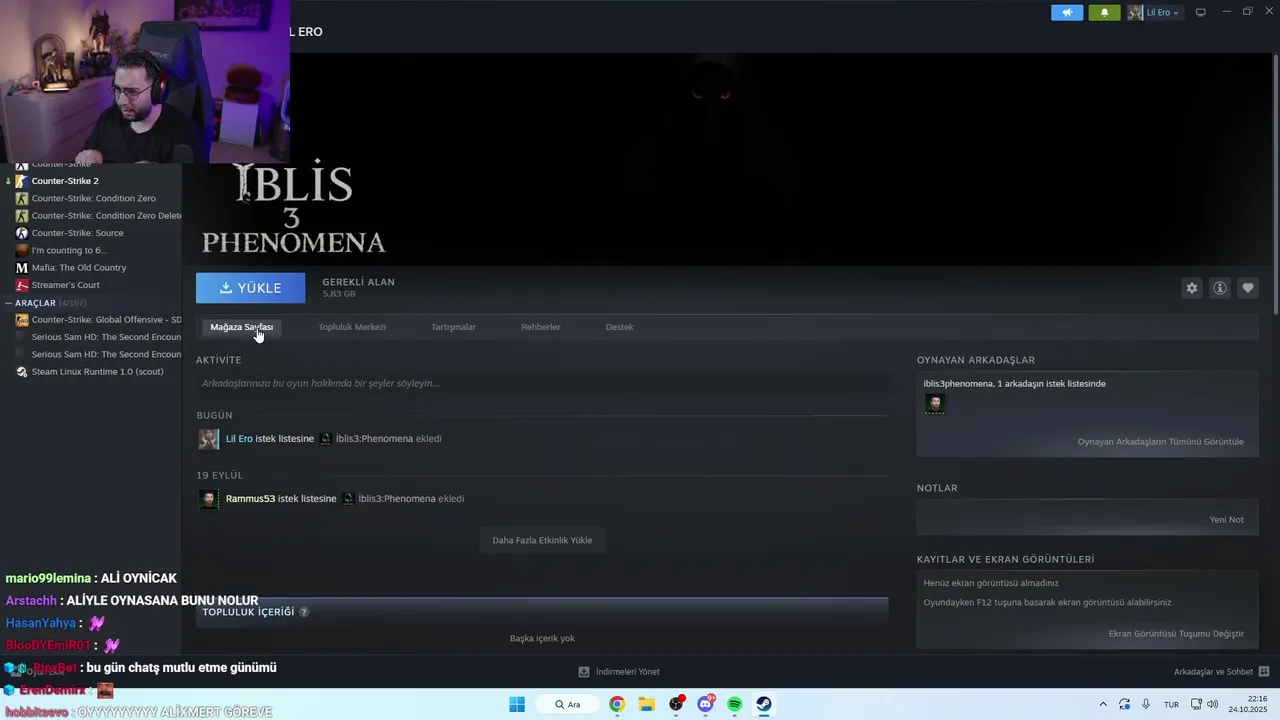This screenshot has height=720, width=1280.
Task: Select Mafia: The Old Country
Action: click(79, 267)
